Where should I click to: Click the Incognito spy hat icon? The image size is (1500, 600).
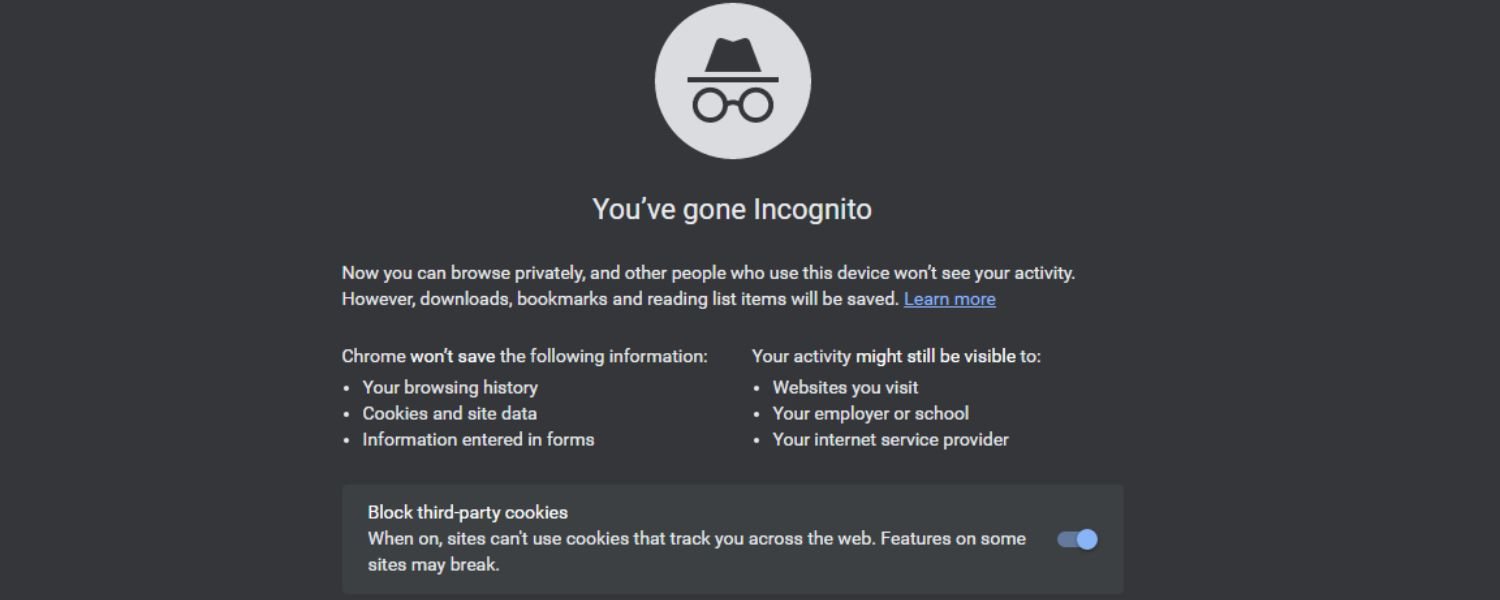pos(733,80)
